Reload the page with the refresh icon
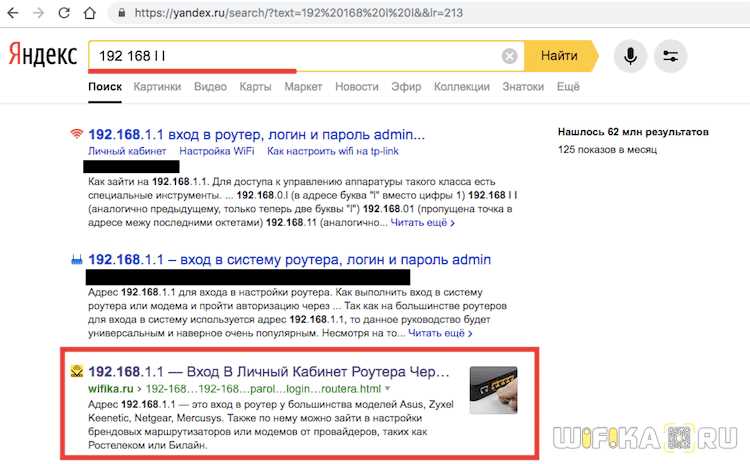This screenshot has height=464, width=750. [x=64, y=13]
